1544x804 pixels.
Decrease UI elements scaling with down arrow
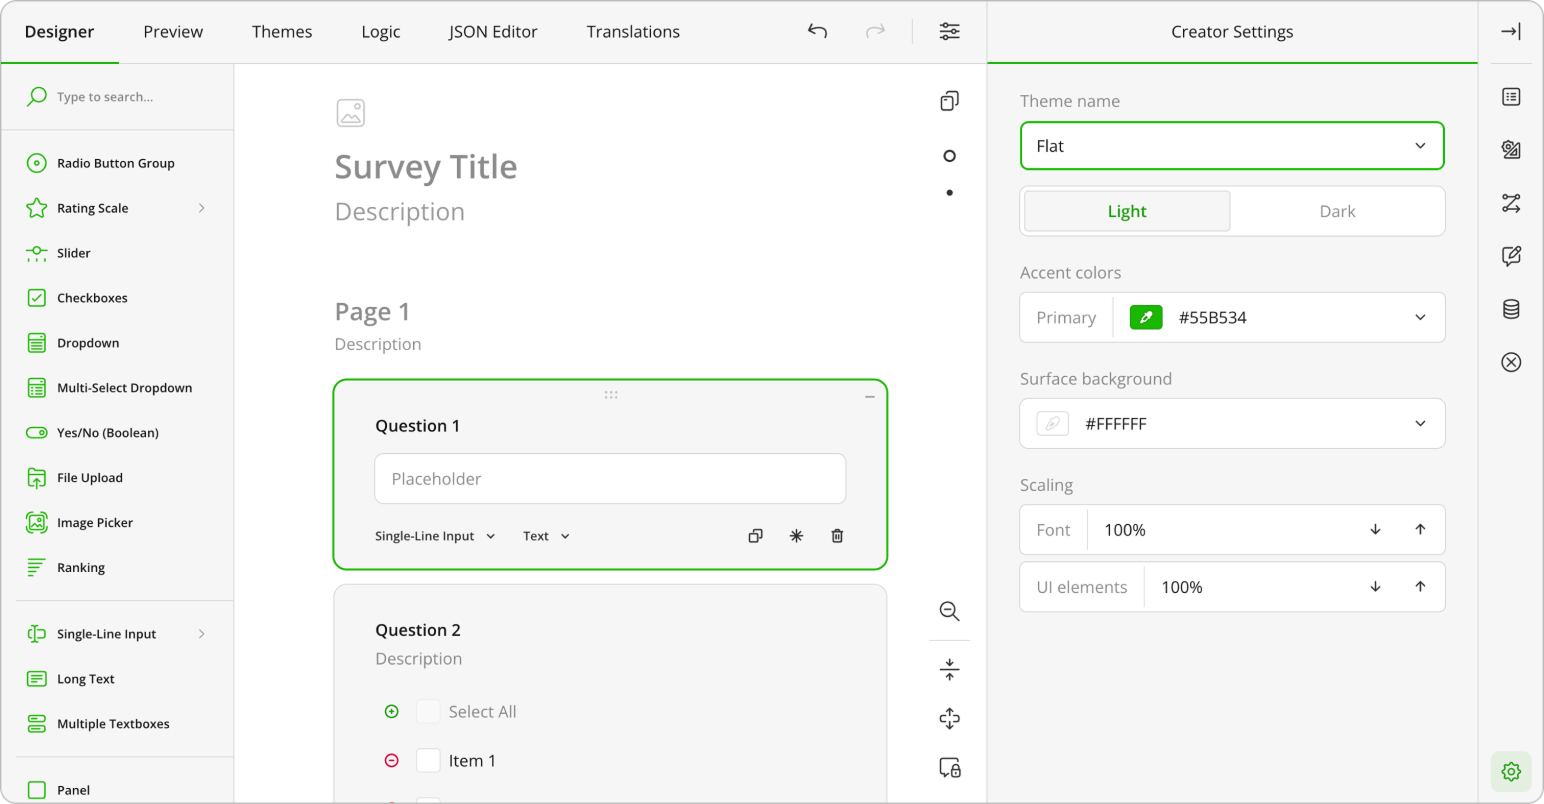point(1375,586)
